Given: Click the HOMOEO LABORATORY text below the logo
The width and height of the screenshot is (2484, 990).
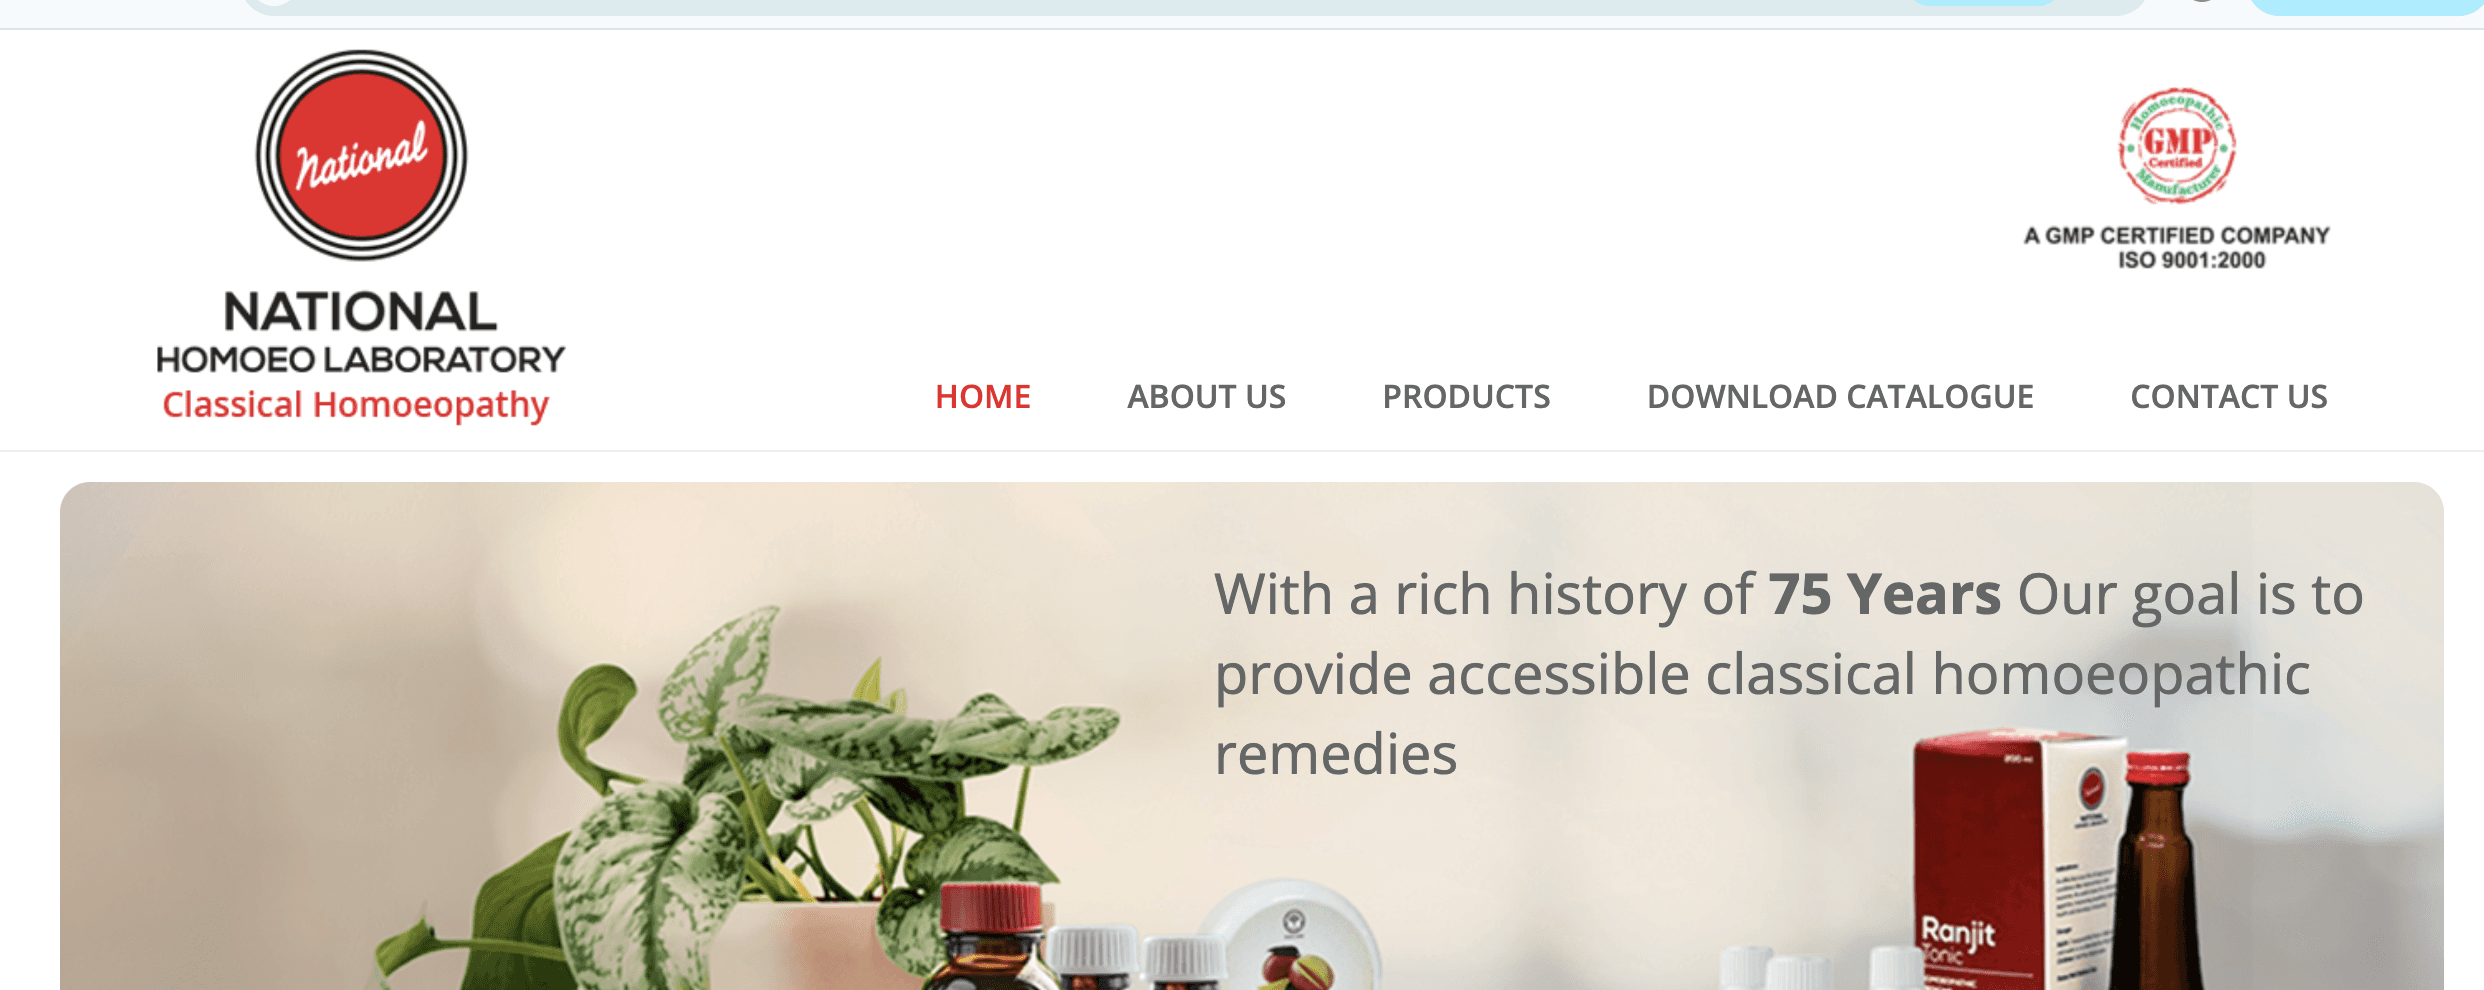Looking at the screenshot, I should click(360, 359).
